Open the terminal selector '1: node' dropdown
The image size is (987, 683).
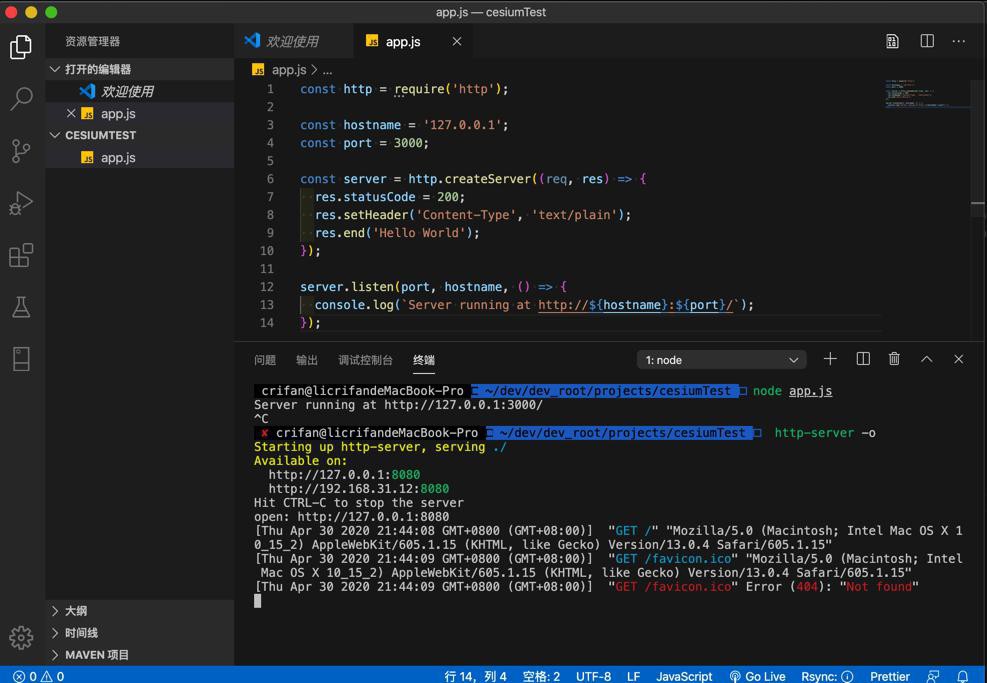pyautogui.click(x=721, y=360)
